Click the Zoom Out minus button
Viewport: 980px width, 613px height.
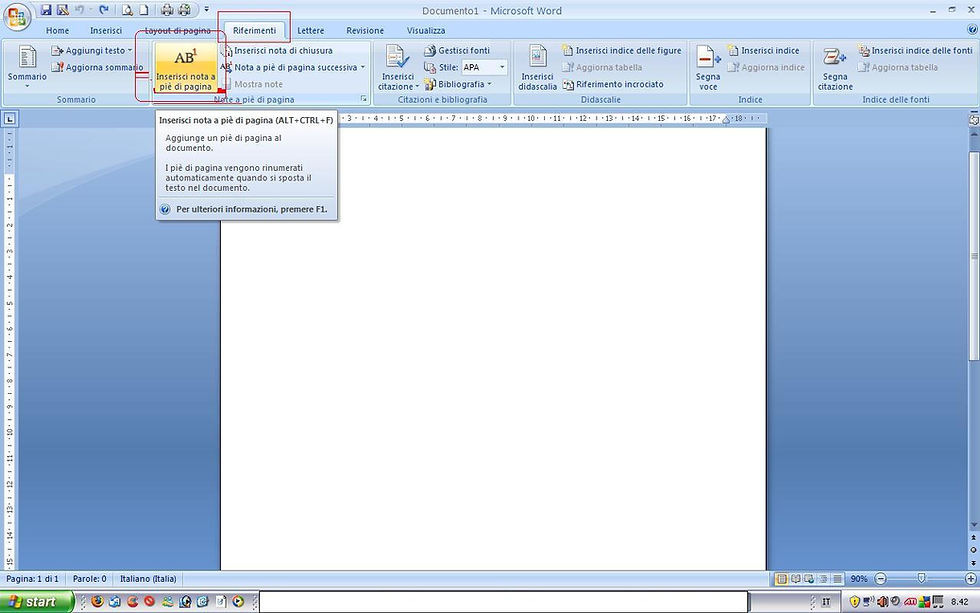point(880,579)
